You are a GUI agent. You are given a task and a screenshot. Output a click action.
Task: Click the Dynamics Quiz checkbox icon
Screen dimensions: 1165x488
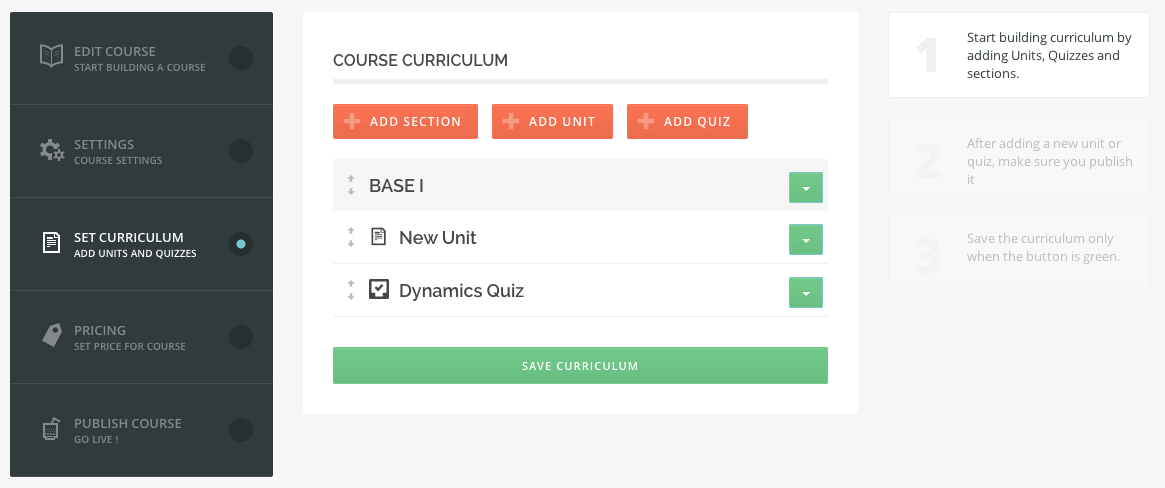379,289
